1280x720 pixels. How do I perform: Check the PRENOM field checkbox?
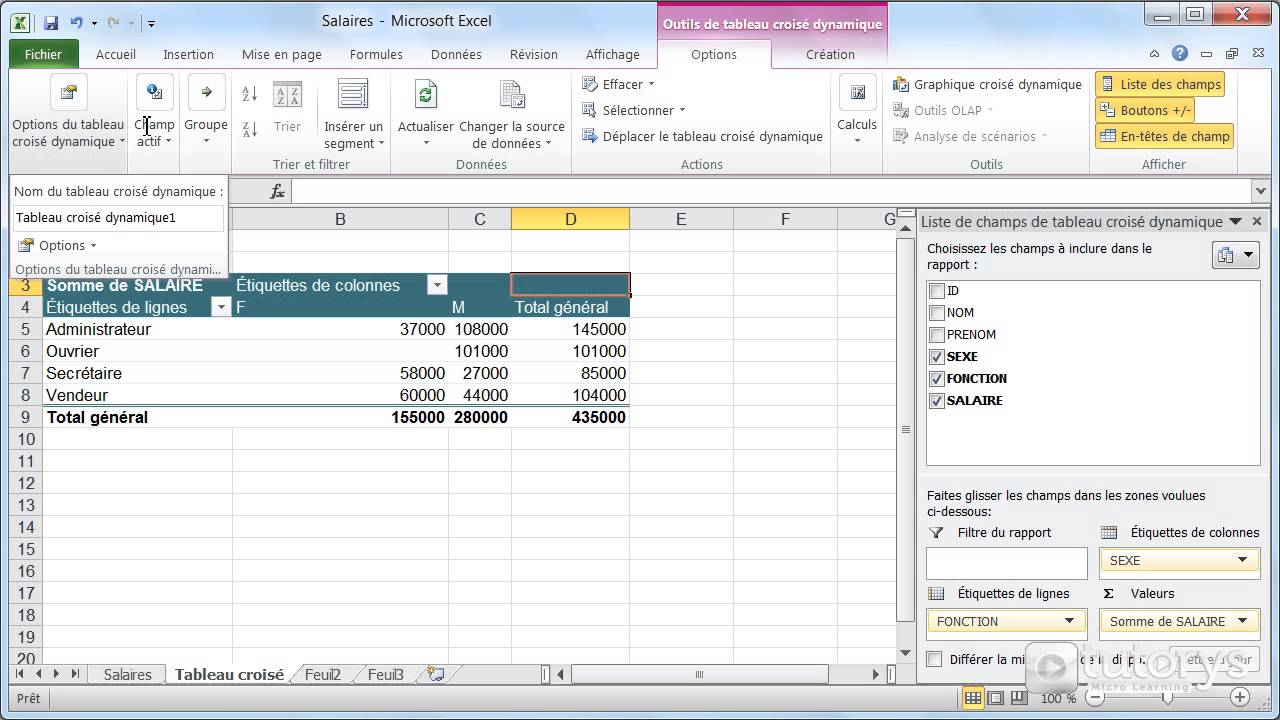pyautogui.click(x=937, y=335)
